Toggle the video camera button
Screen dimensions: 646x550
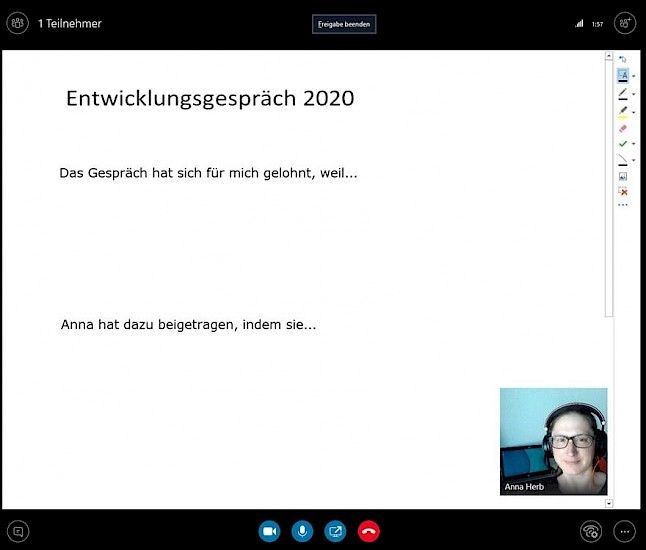coord(269,531)
